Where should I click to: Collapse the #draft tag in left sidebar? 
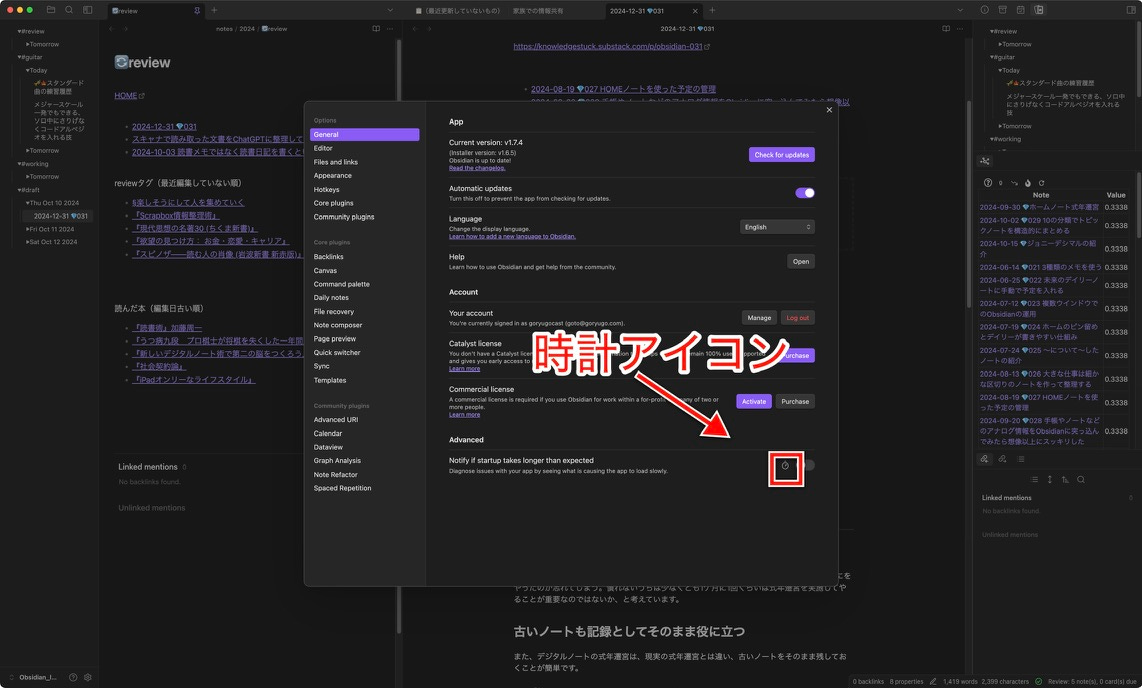(28, 190)
